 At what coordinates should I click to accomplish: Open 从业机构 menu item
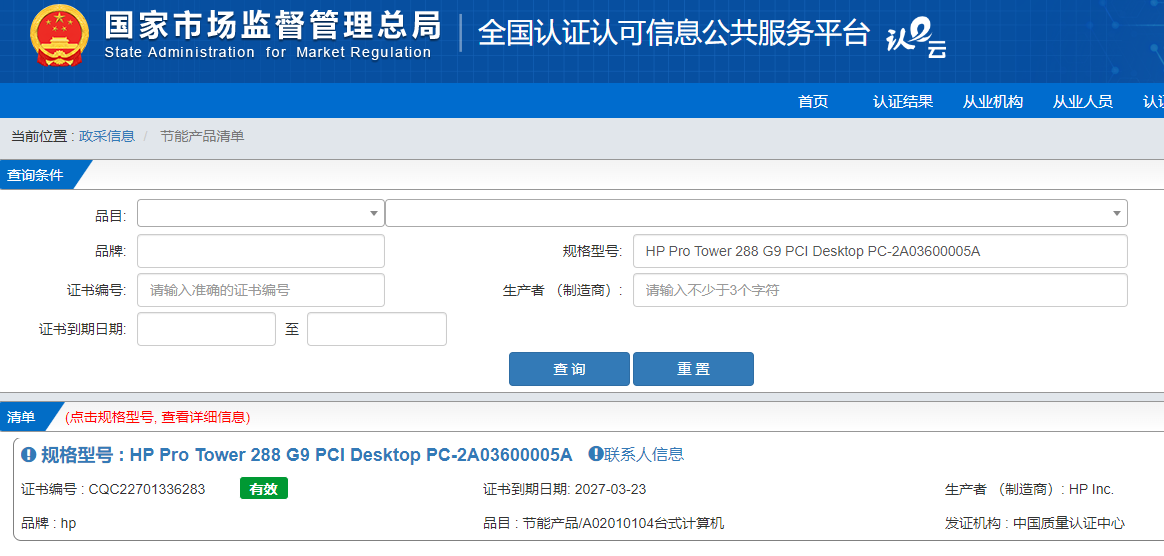pos(993,102)
